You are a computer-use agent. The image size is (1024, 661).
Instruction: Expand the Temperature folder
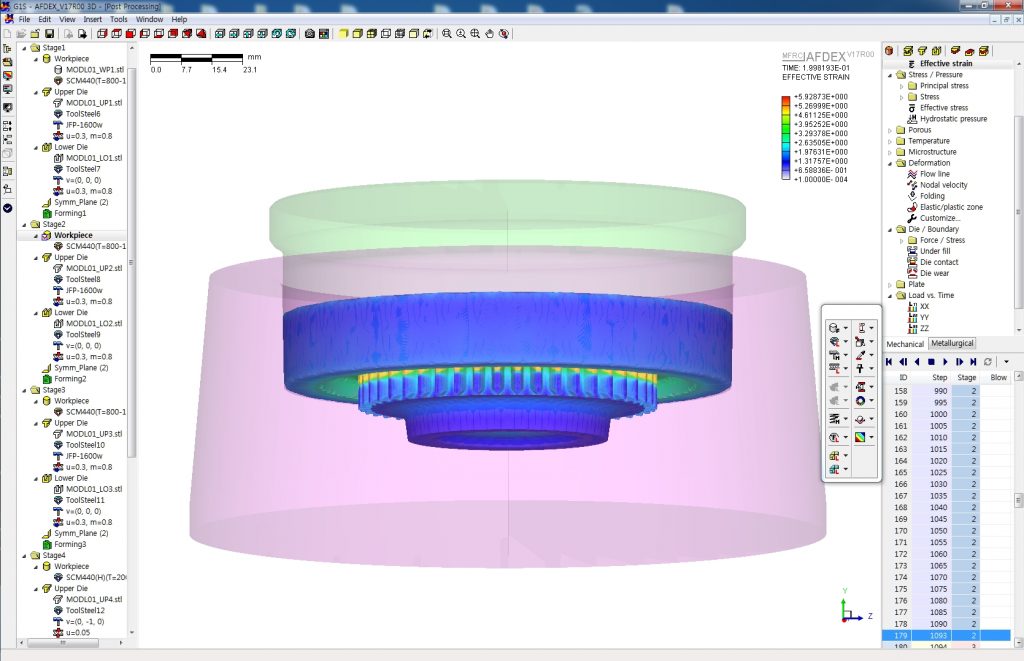point(890,141)
